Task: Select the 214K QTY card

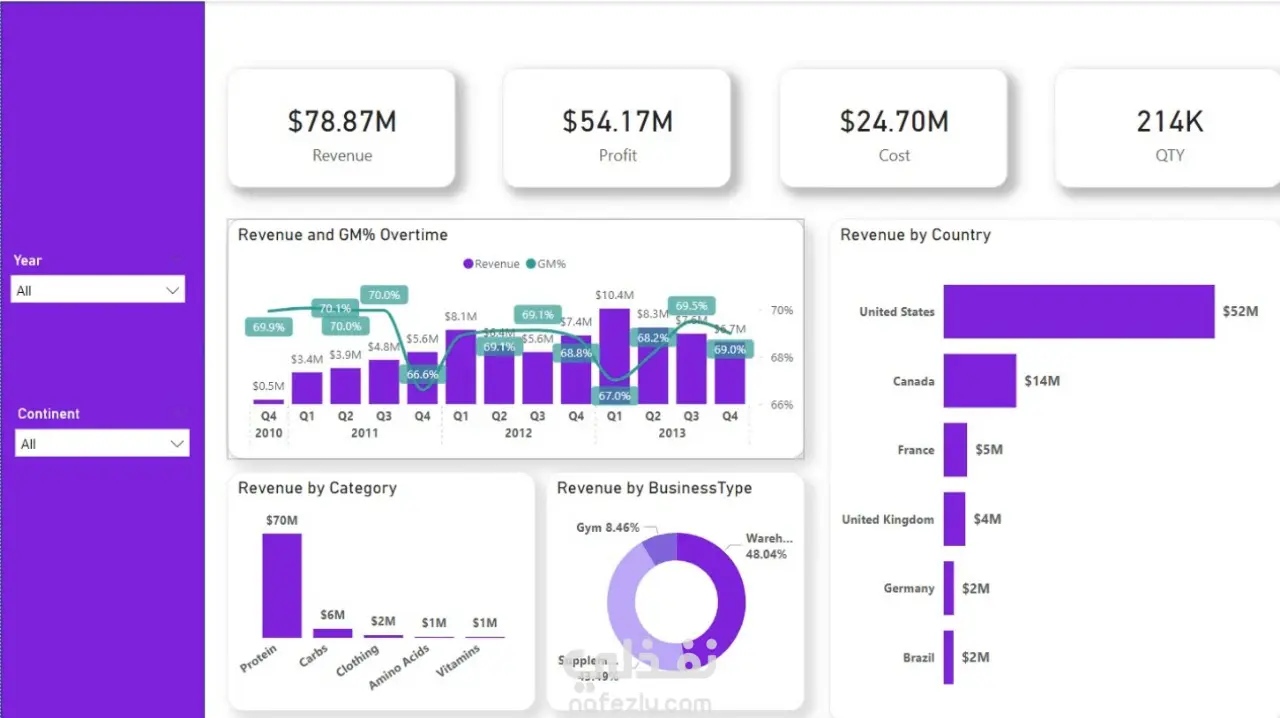Action: (x=1168, y=128)
